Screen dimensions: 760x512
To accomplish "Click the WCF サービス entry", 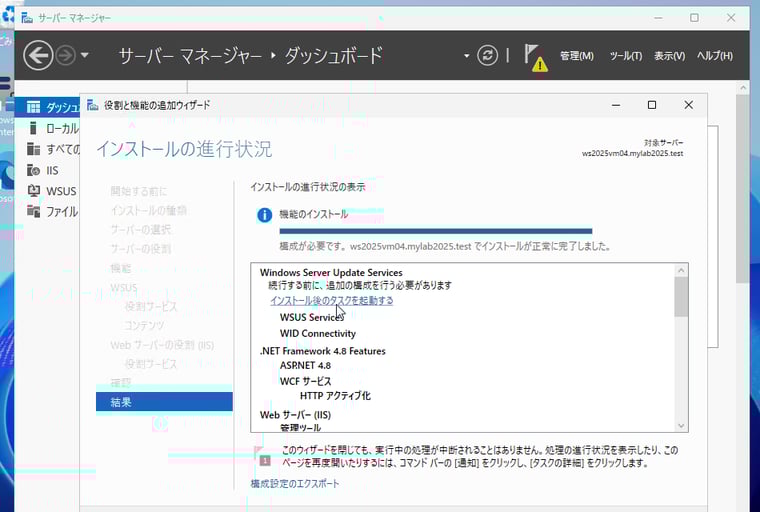I will (305, 382).
